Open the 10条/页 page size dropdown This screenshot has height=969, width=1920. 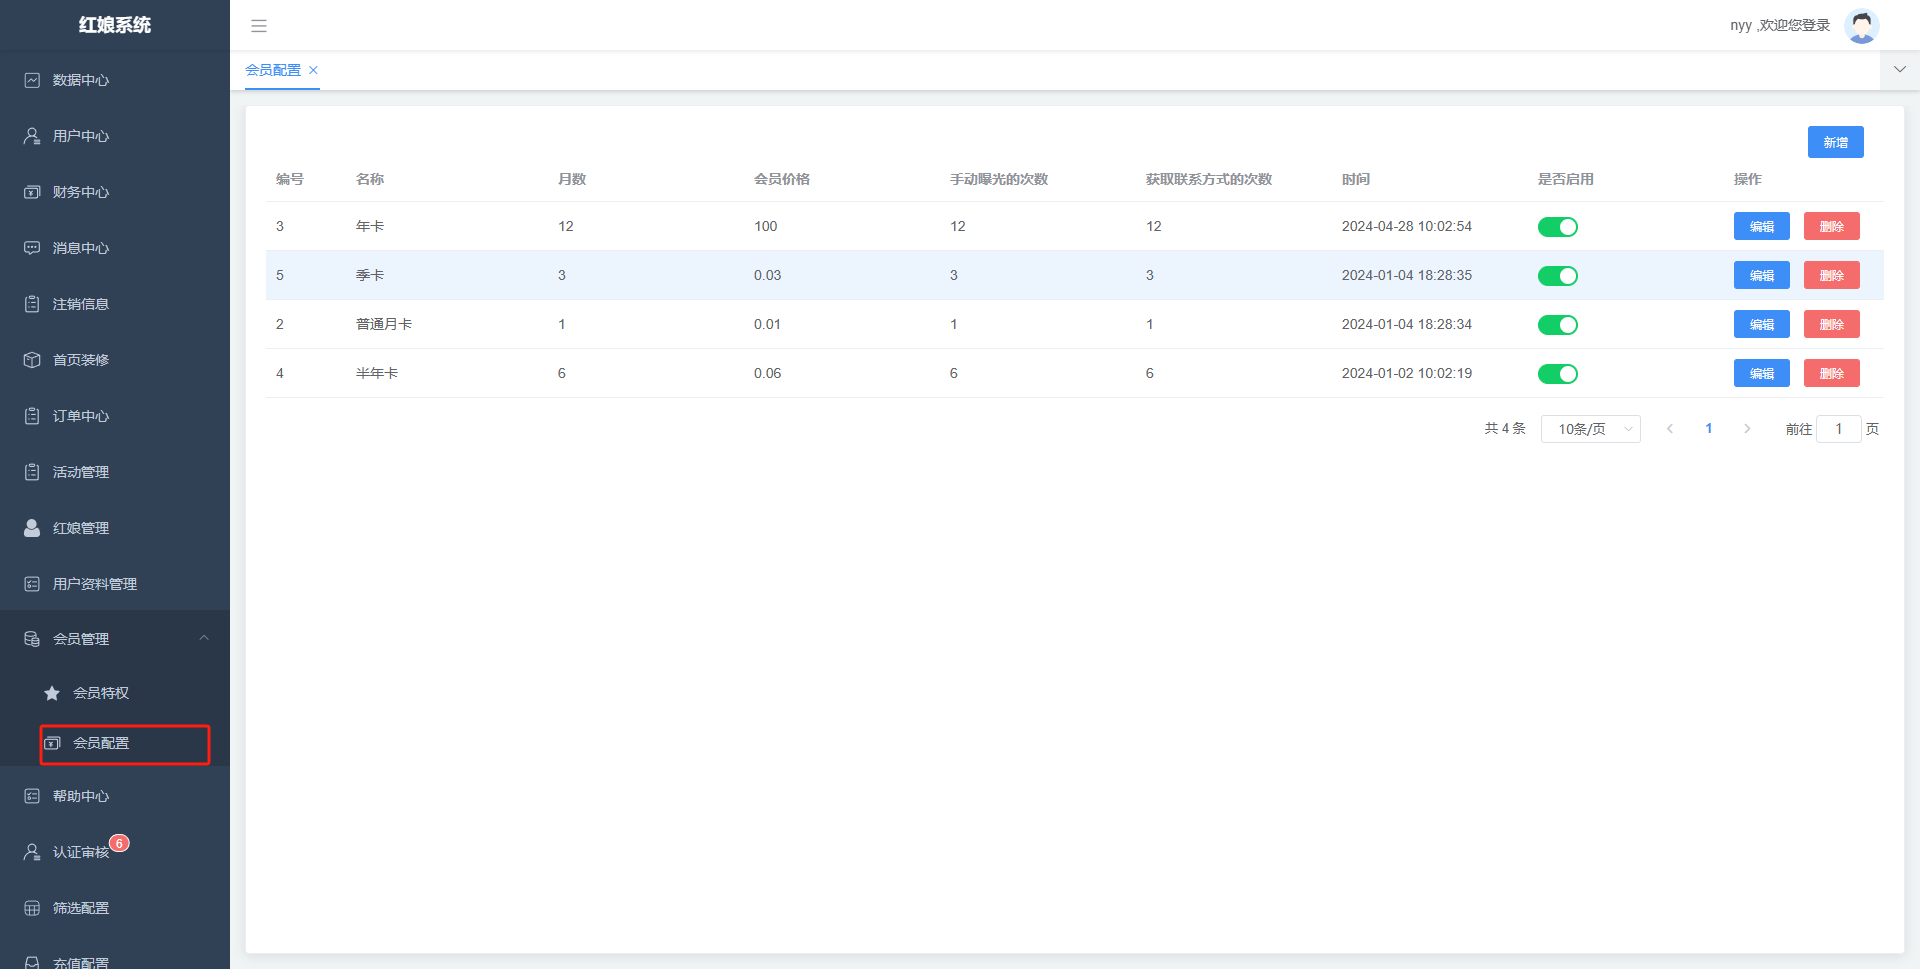click(1590, 429)
